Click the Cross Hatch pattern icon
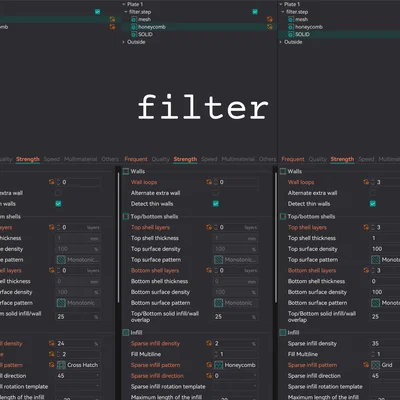This screenshot has width=400, height=400. coord(61,365)
